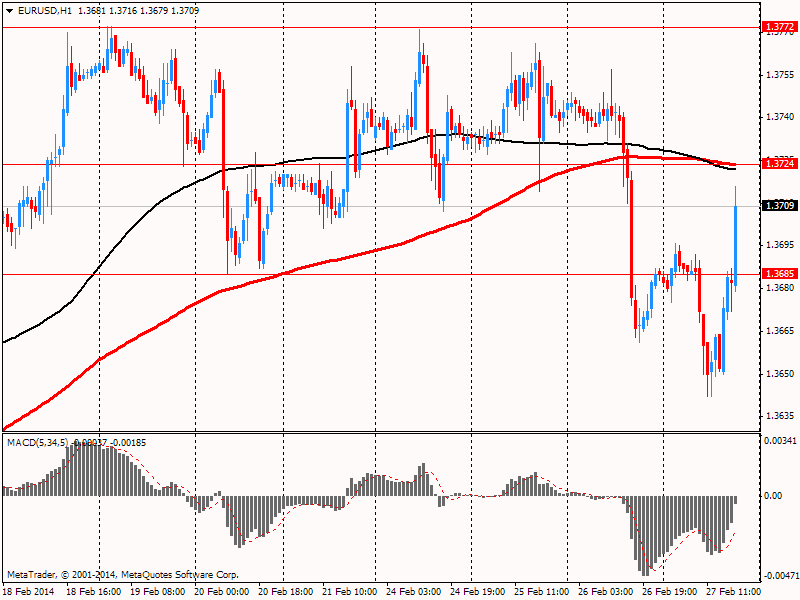Click the 21 Feb 10:00 time label
This screenshot has width=800, height=600.
coord(350,591)
